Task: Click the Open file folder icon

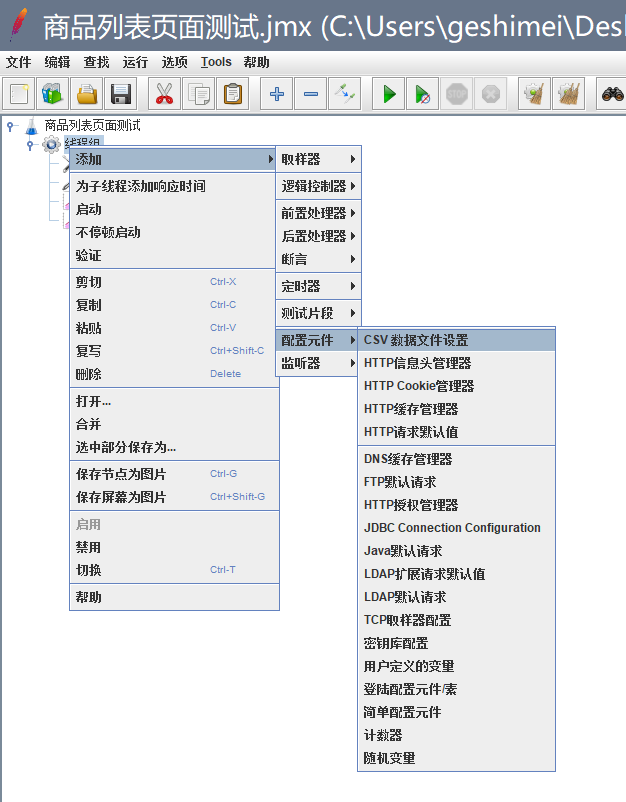Action: (86, 94)
